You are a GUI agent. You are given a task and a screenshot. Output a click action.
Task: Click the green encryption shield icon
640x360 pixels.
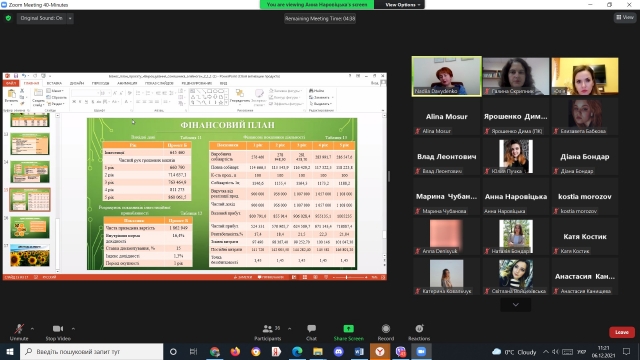(8, 18)
